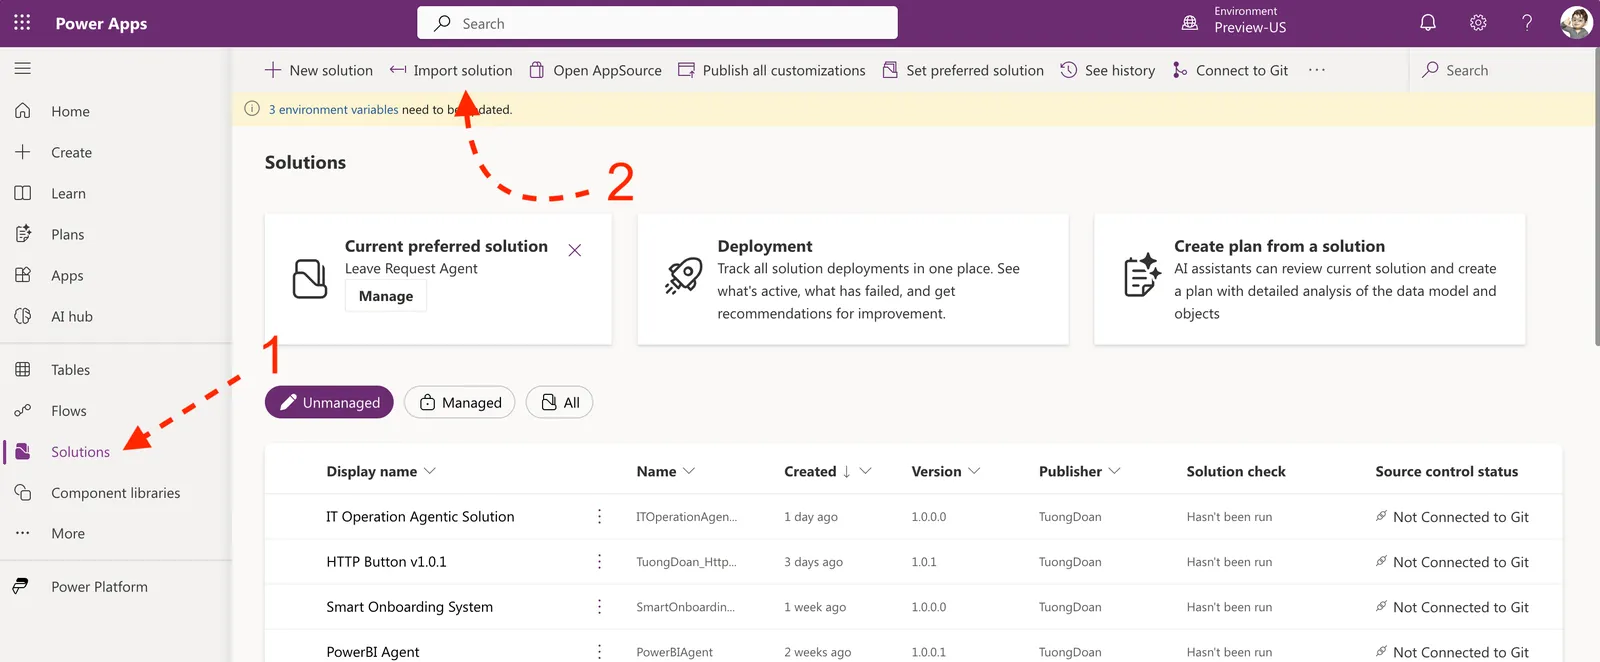Filter solutions by Unmanaged
This screenshot has height=662, width=1600.
tap(329, 402)
